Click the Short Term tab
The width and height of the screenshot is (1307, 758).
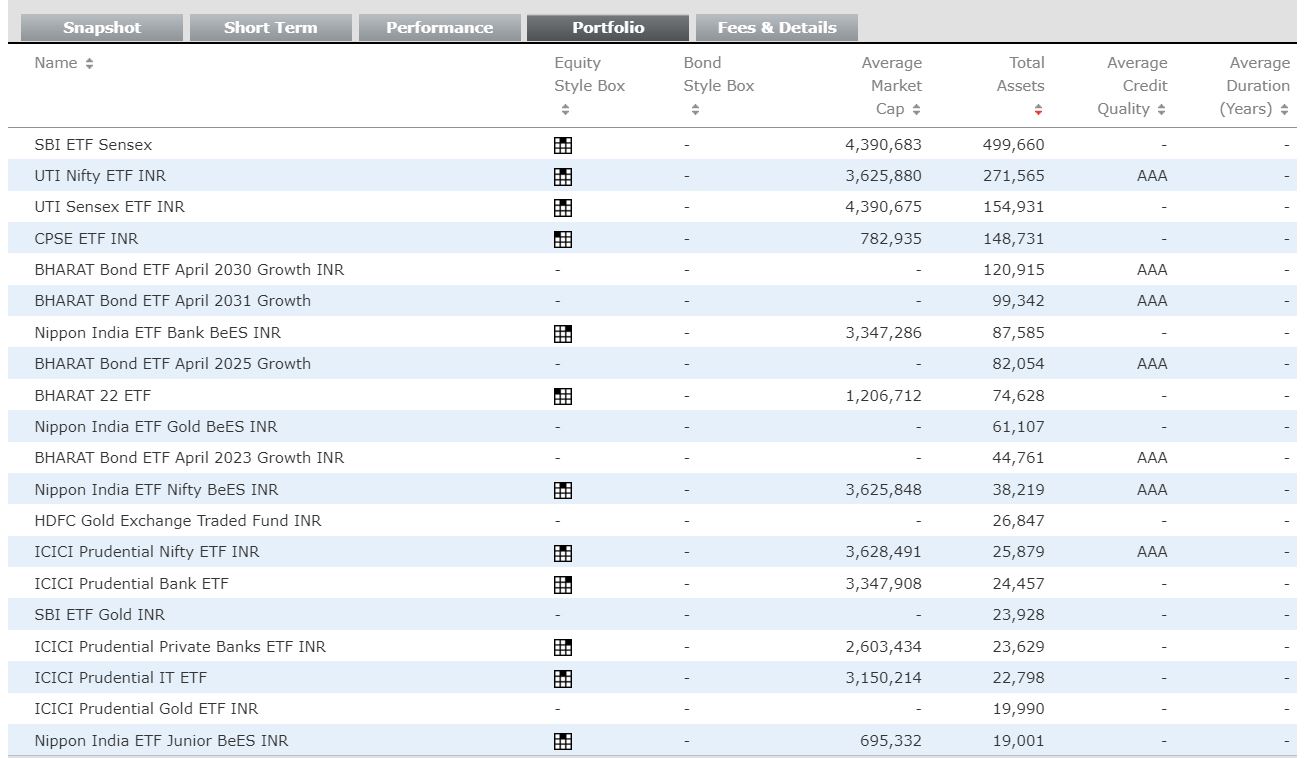click(x=271, y=28)
